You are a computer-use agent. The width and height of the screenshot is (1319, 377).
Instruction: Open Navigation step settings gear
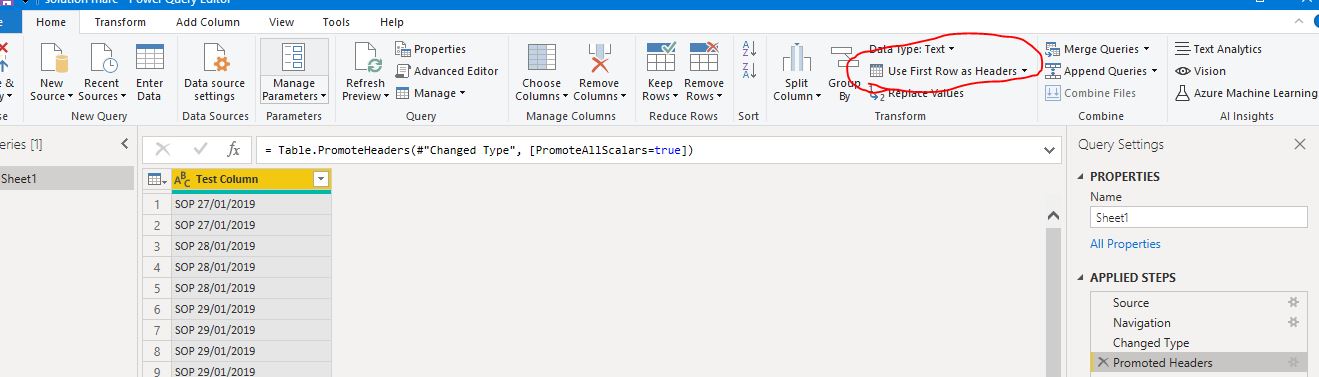click(x=1293, y=322)
